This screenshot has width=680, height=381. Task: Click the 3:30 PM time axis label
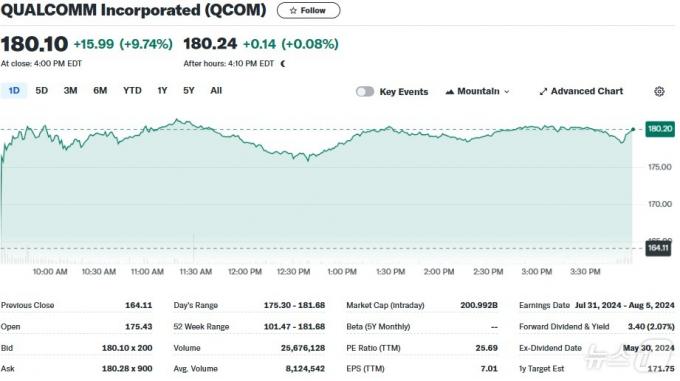pos(585,272)
